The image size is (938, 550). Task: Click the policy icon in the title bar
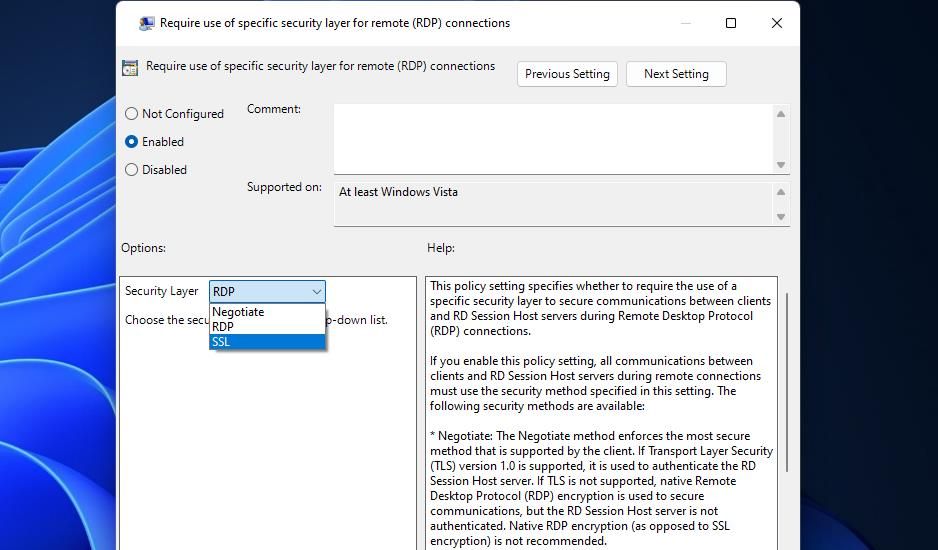147,23
